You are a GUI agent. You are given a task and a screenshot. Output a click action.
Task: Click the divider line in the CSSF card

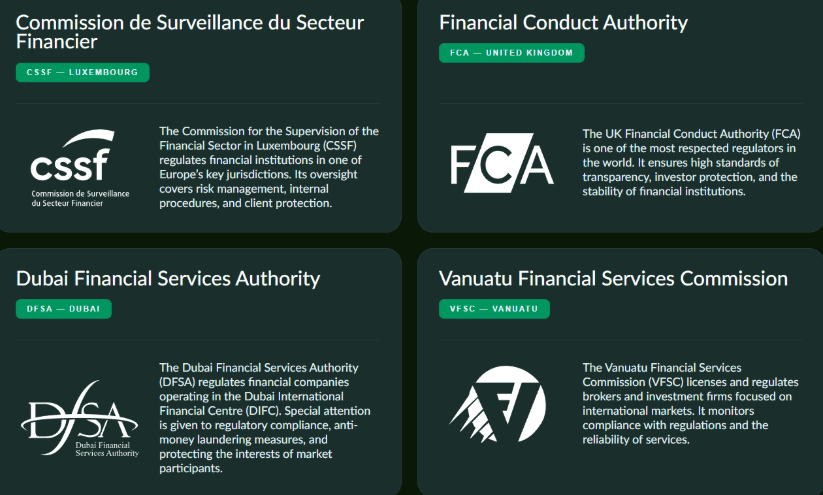point(198,103)
